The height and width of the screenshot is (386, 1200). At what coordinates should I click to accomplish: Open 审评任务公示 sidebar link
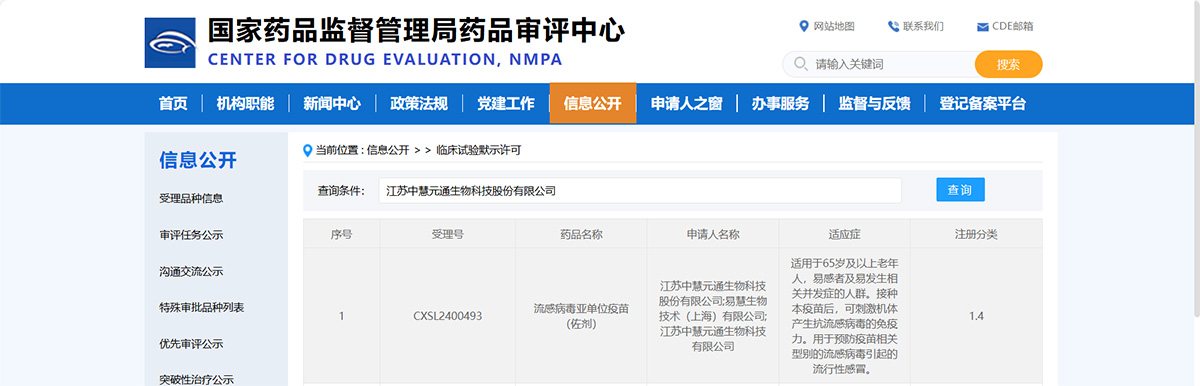(x=191, y=235)
